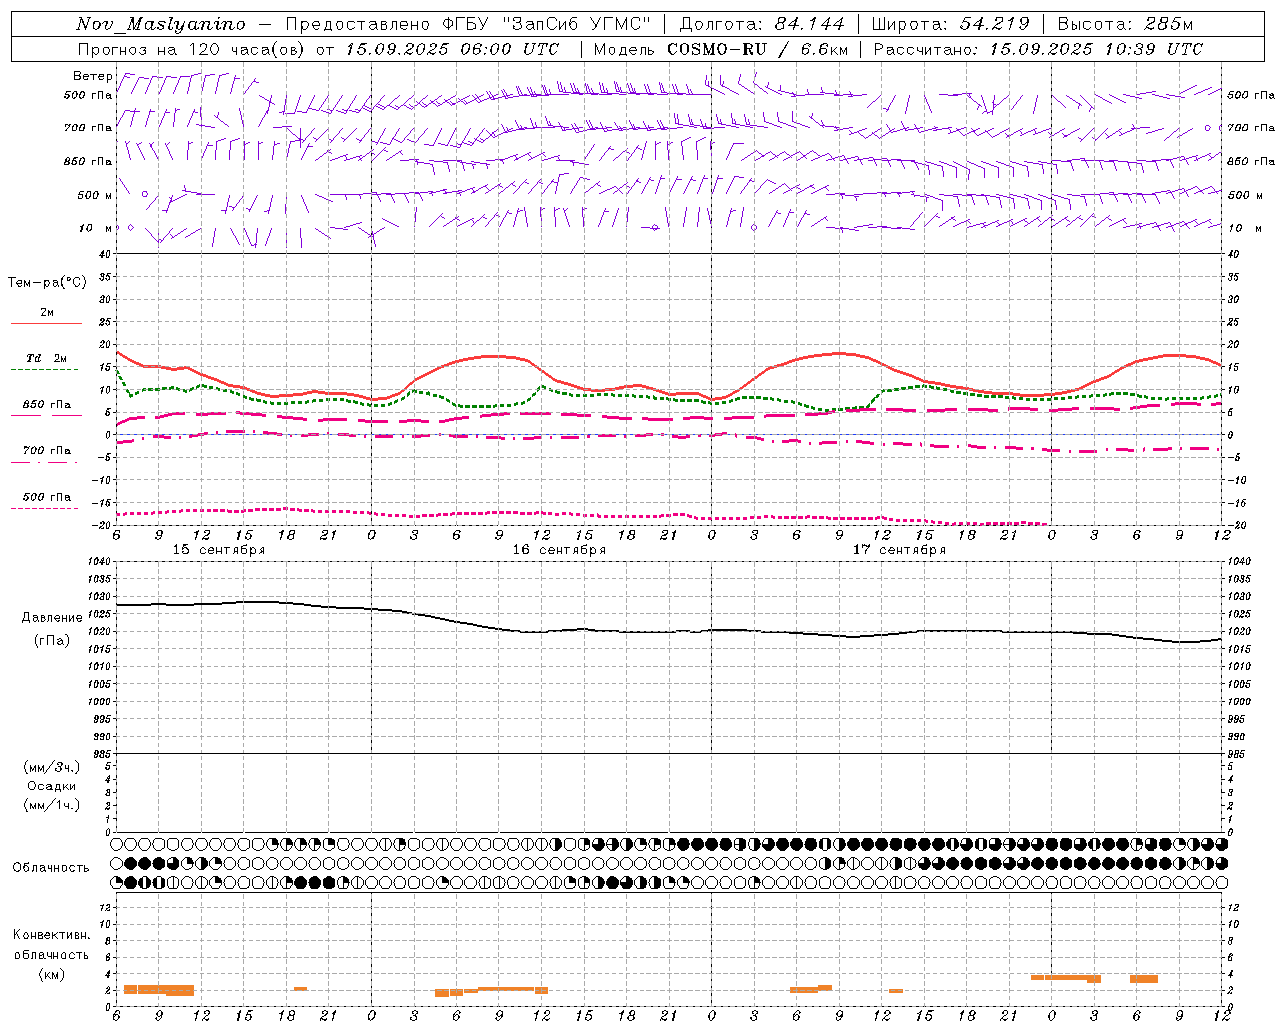Screen dimensions: 1280x1024
Task: Click red line sample under '2м' legend
Action: (46, 324)
